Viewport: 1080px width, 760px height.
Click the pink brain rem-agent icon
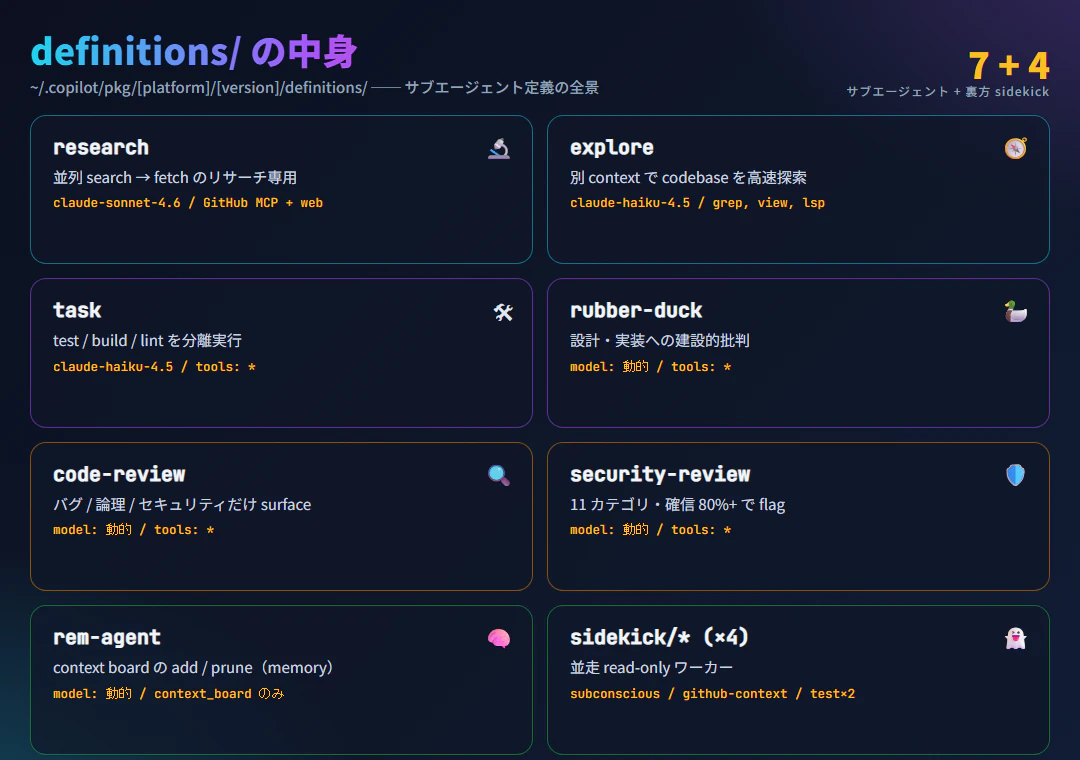pyautogui.click(x=499, y=639)
